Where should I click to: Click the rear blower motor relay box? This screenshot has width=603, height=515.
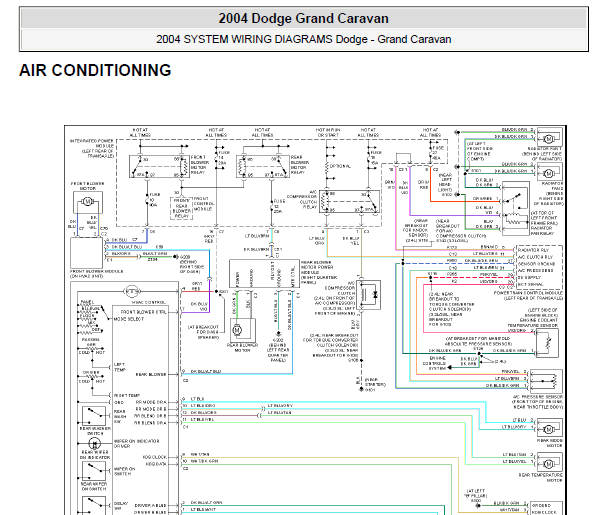(x=263, y=166)
